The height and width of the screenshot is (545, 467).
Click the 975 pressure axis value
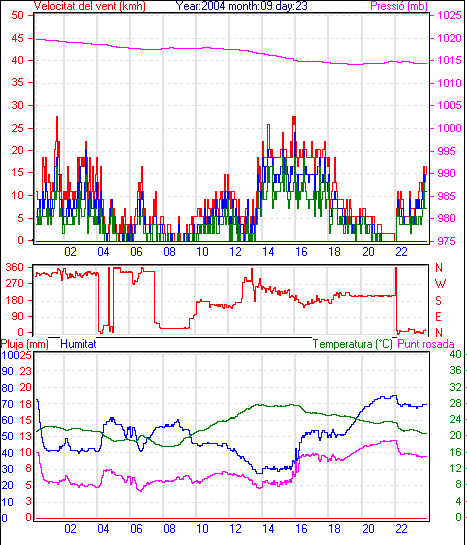(x=446, y=241)
